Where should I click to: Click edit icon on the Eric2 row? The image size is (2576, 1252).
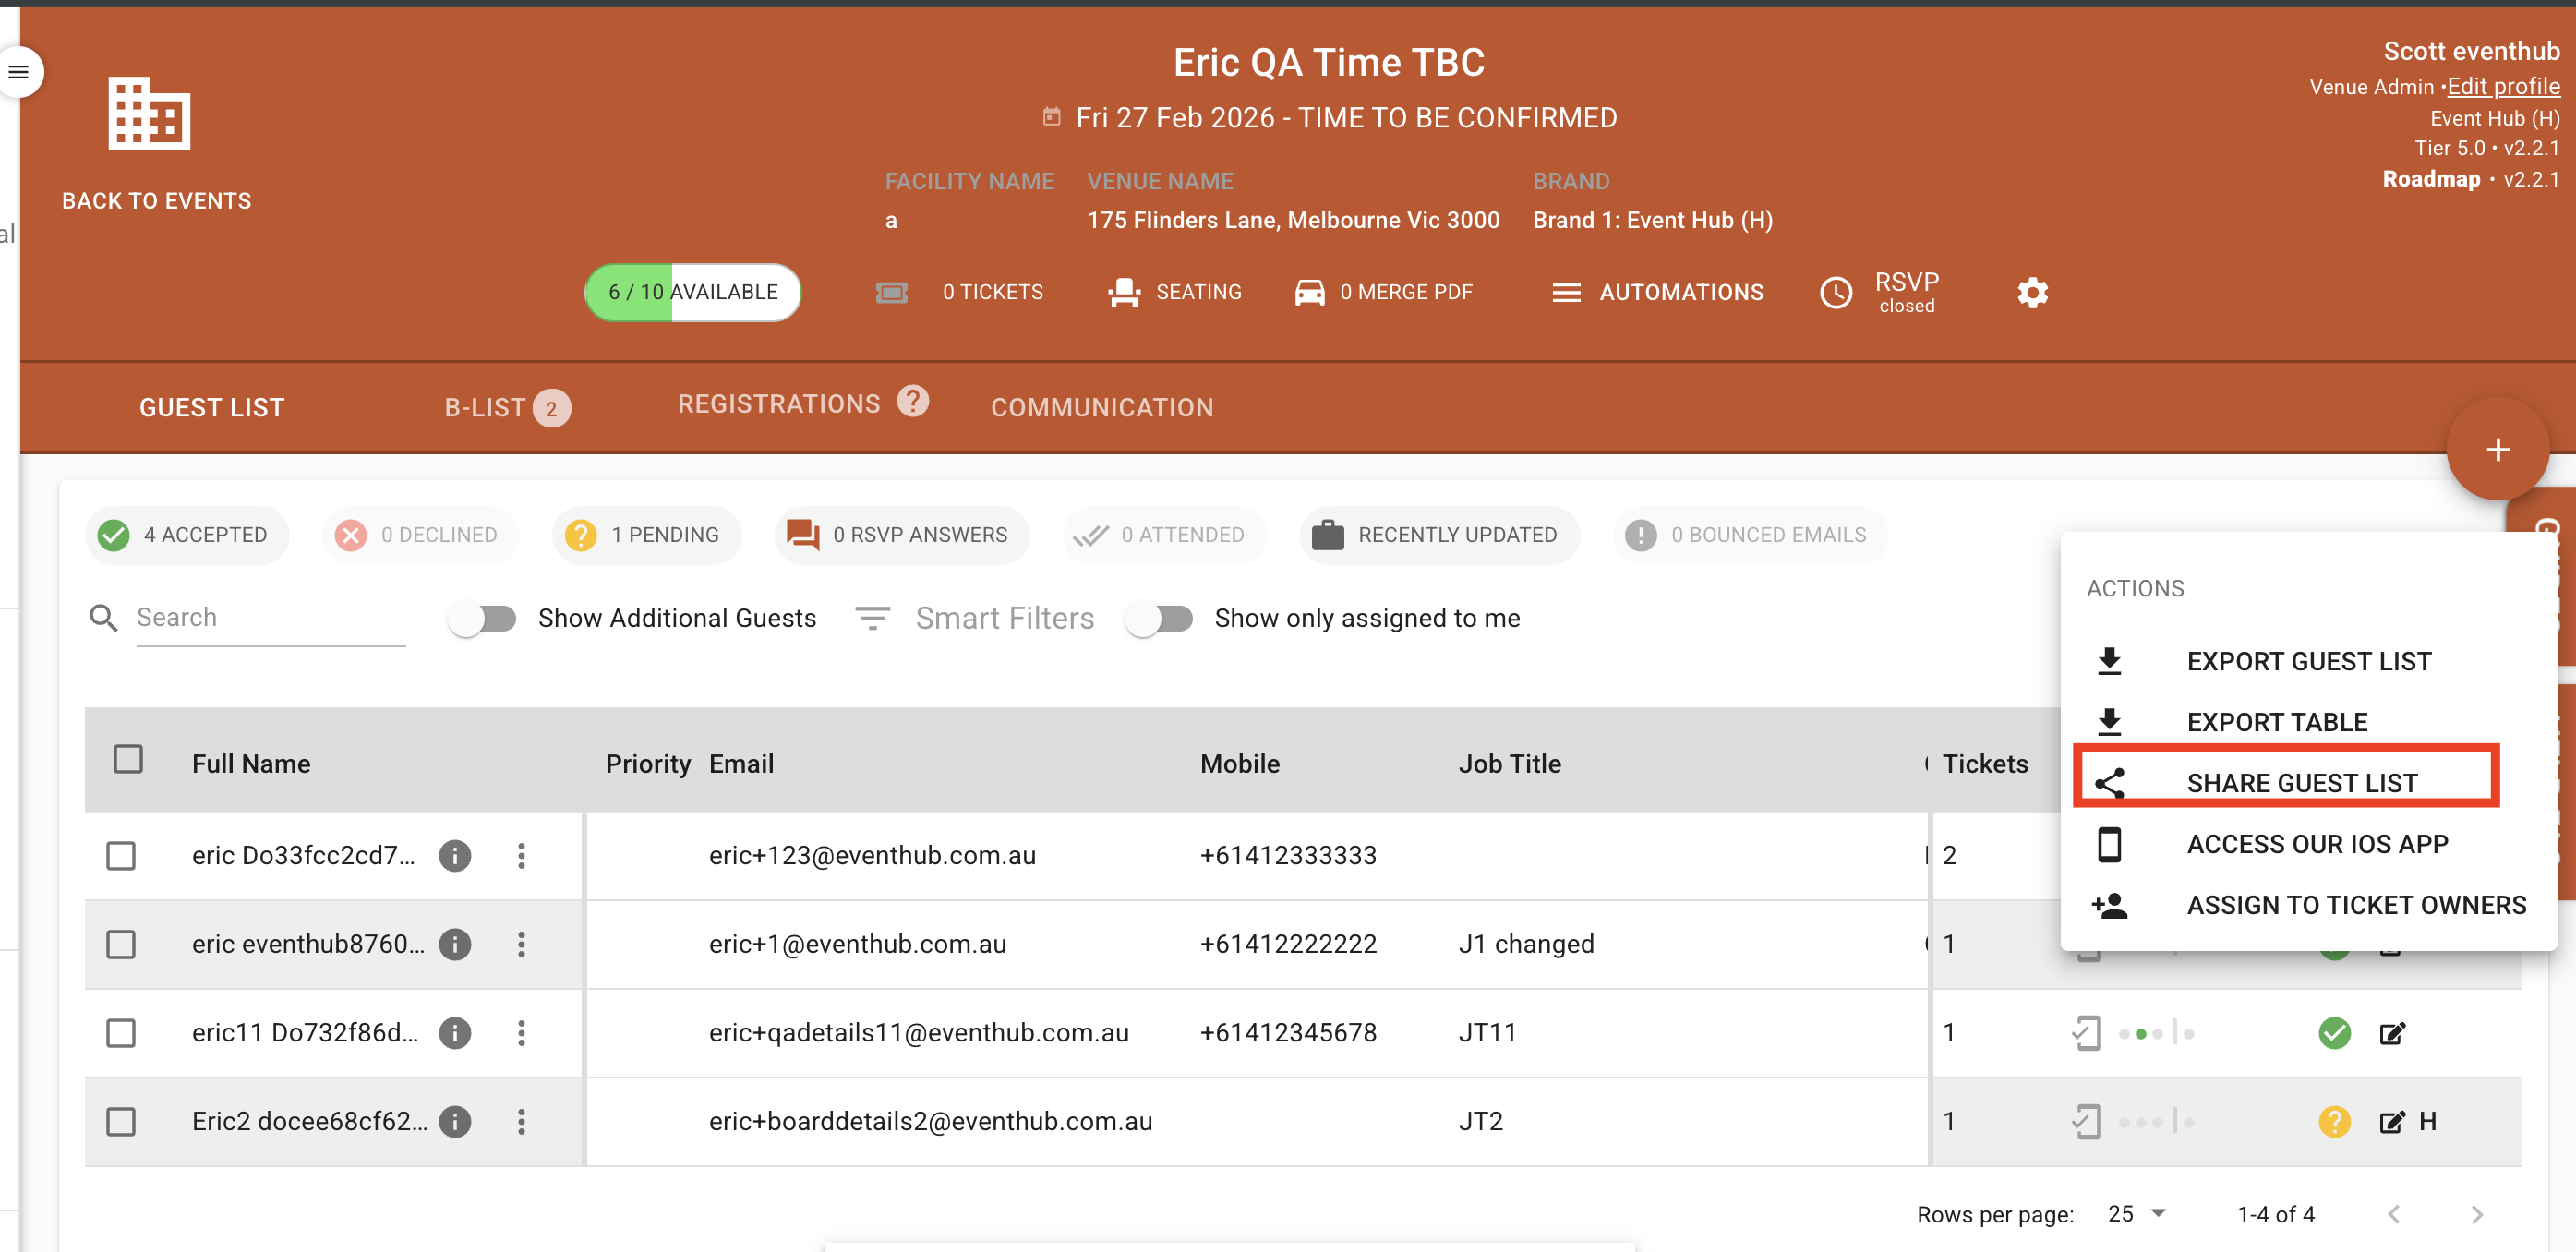[2391, 1121]
